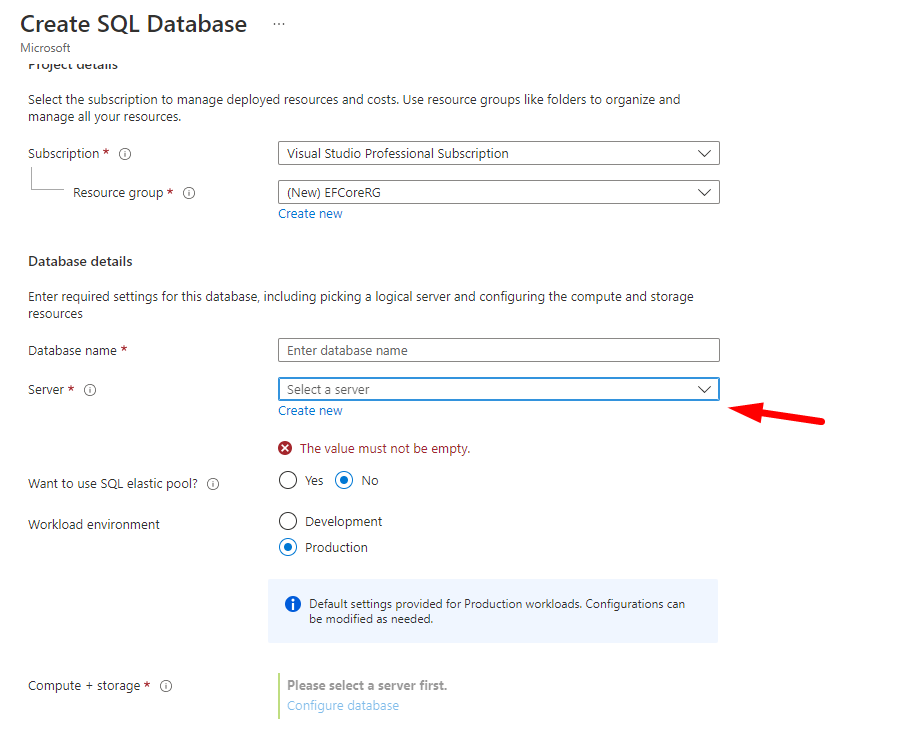This screenshot has width=910, height=737.
Task: Click the info icon next to Subscription
Action: click(125, 154)
